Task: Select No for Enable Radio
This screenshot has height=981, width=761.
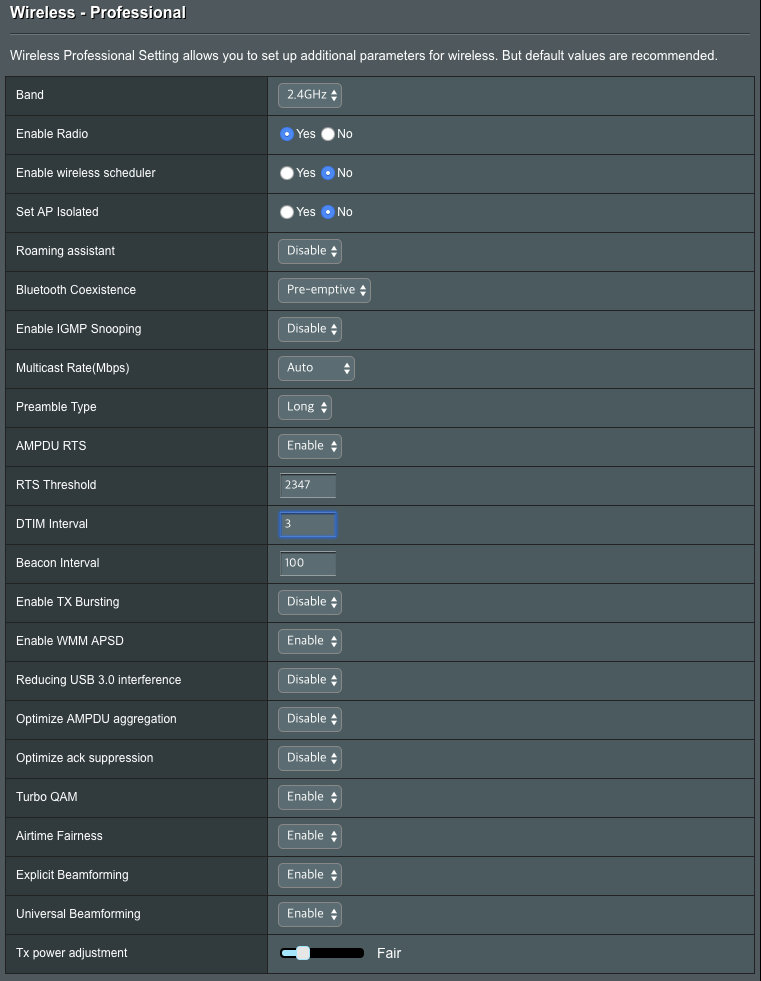Action: [328, 134]
